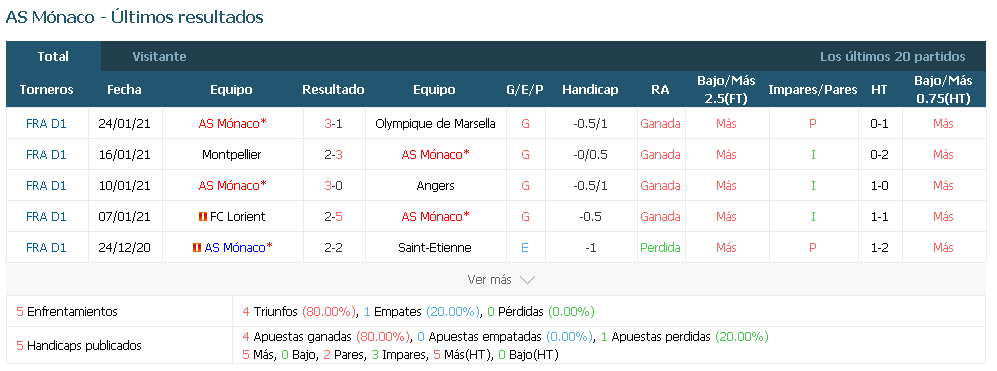
Task: Click the red card icon beside FC Lorient
Action: pos(203,217)
